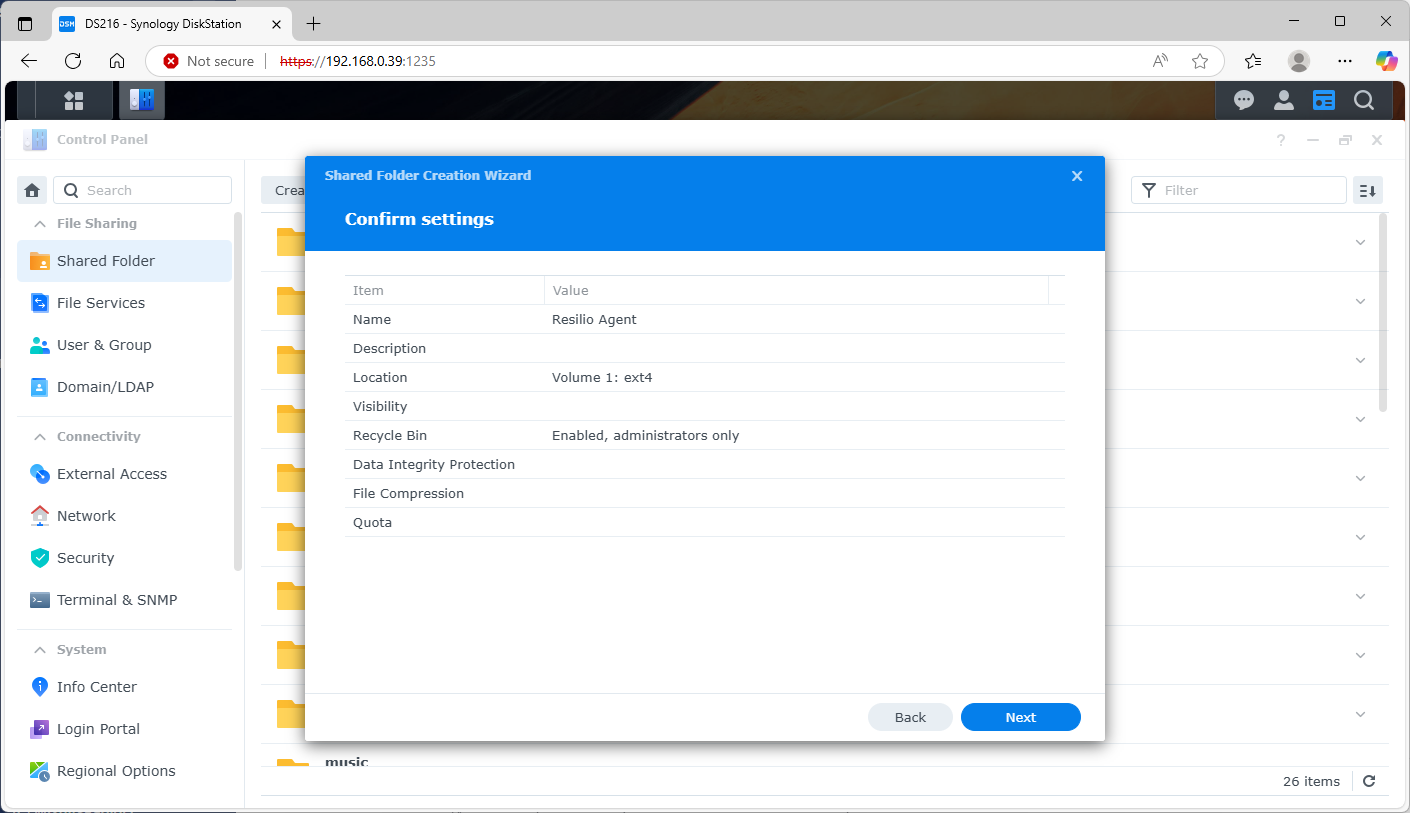Image resolution: width=1410 pixels, height=813 pixels.
Task: Open the Info Center
Action: point(96,687)
